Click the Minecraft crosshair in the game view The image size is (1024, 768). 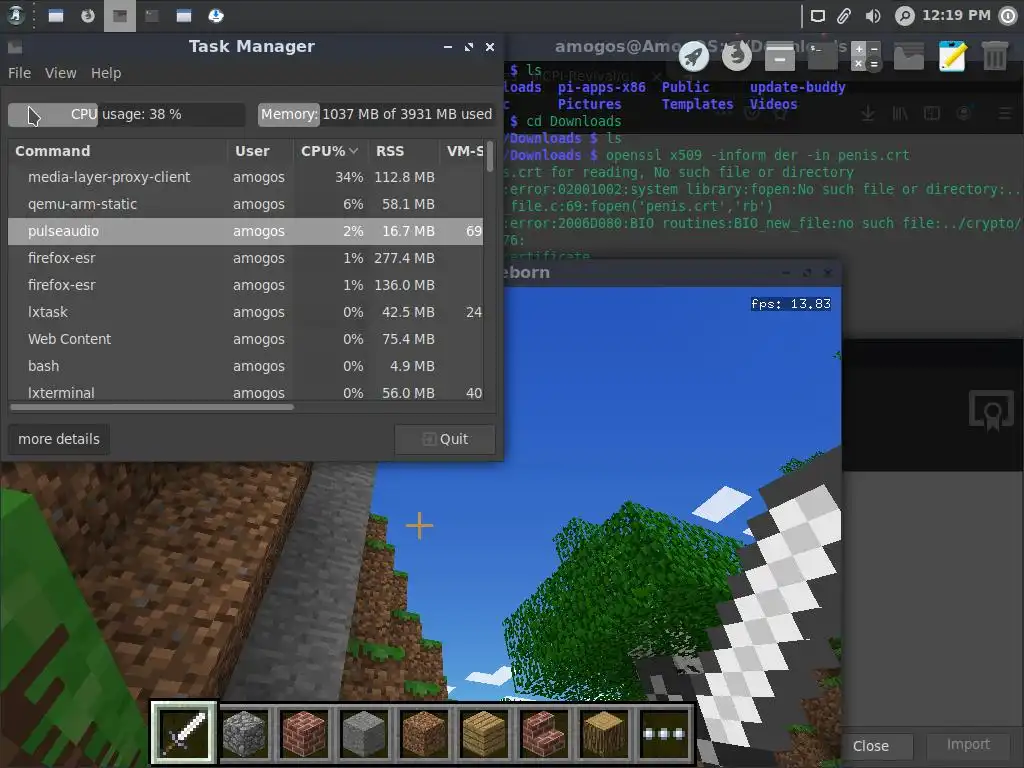419,526
